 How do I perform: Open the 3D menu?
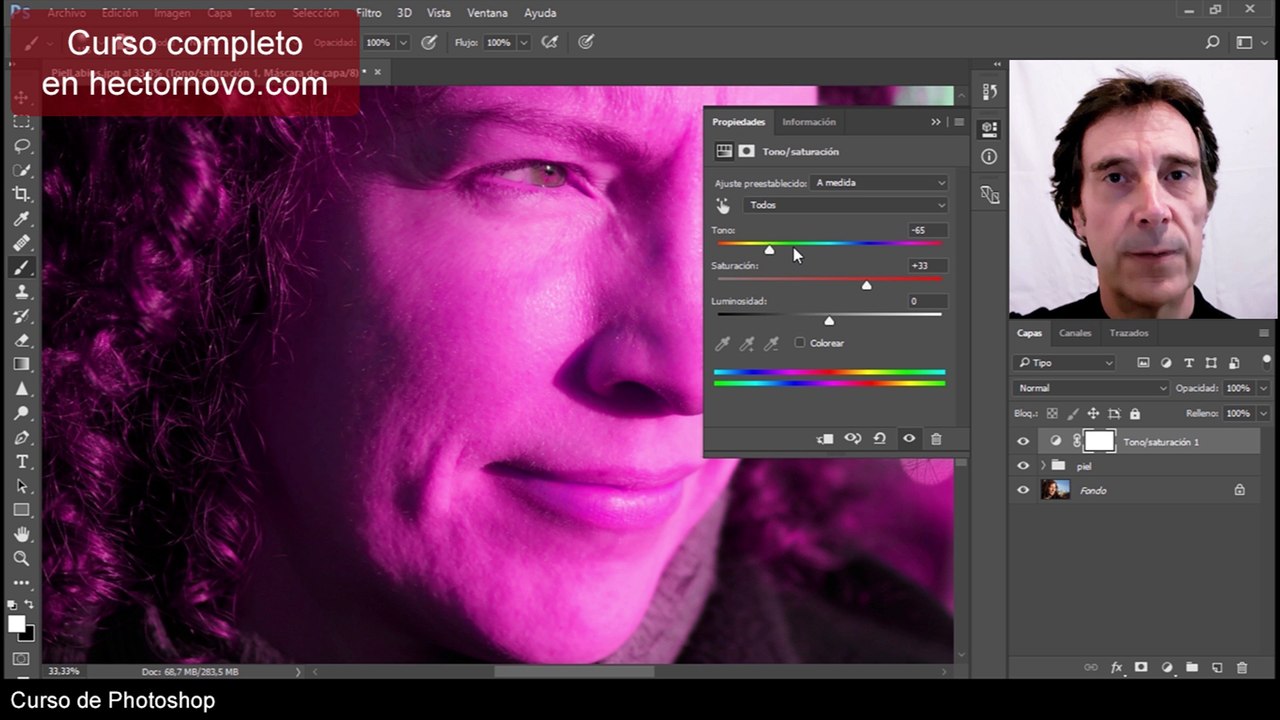(x=404, y=13)
